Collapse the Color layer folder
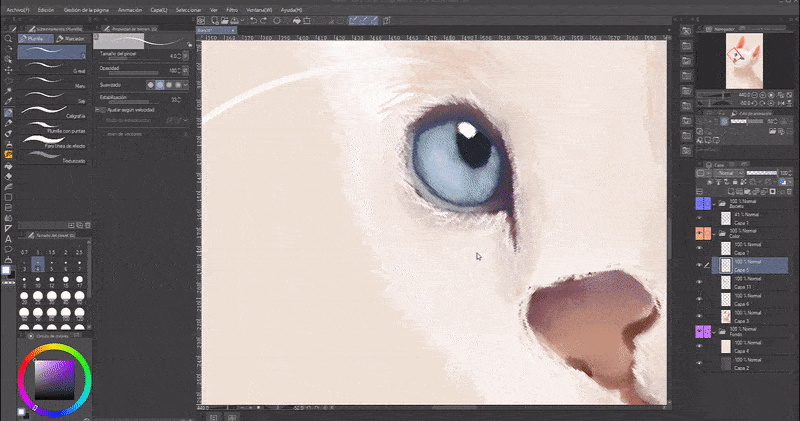 tap(715, 234)
